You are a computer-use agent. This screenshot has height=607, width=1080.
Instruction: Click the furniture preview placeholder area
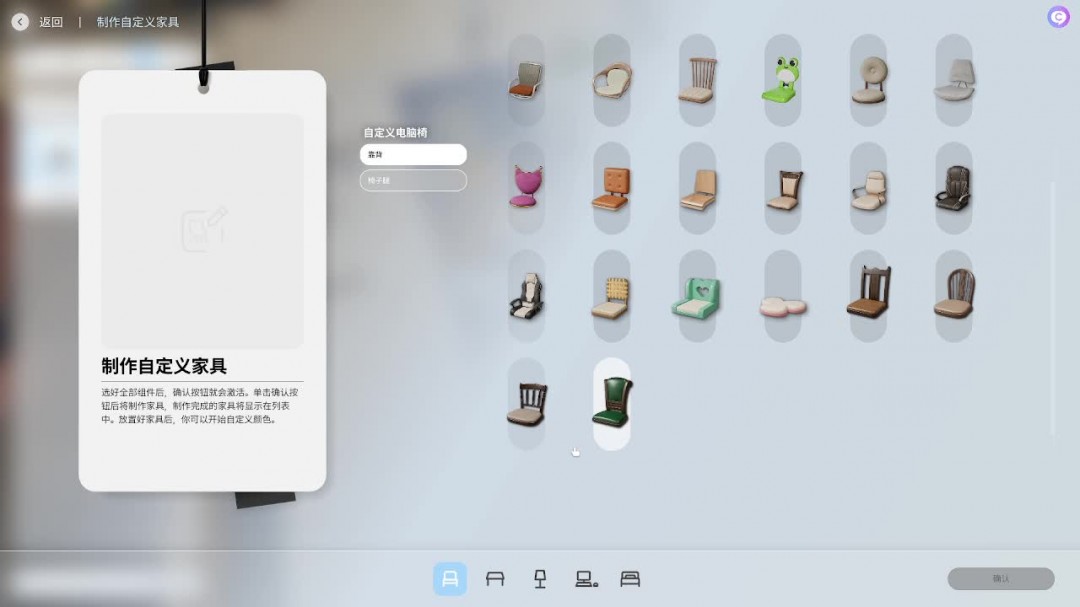[202, 231]
